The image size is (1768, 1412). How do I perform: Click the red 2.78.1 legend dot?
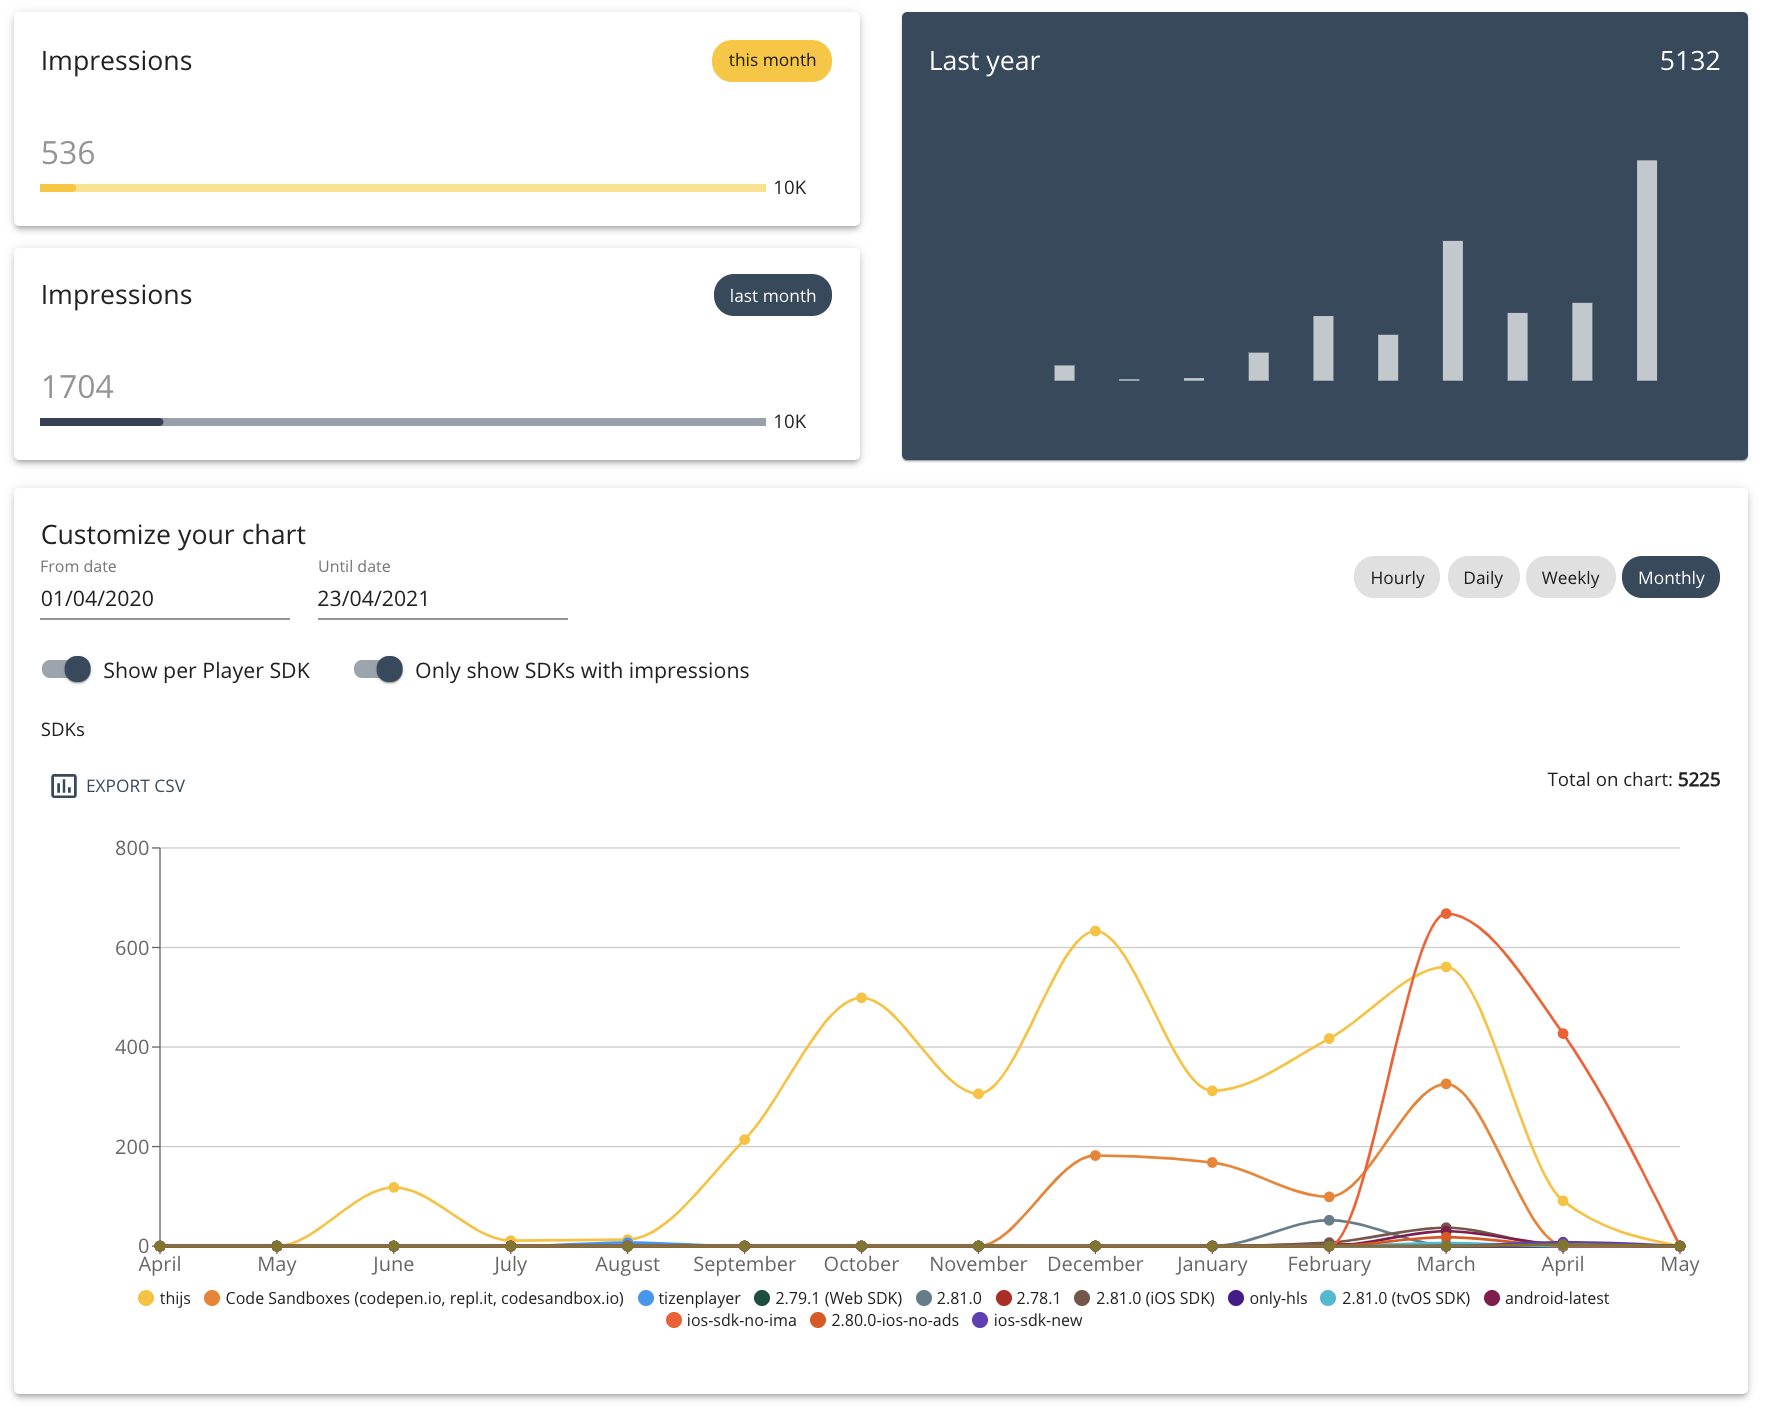pyautogui.click(x=1003, y=1297)
